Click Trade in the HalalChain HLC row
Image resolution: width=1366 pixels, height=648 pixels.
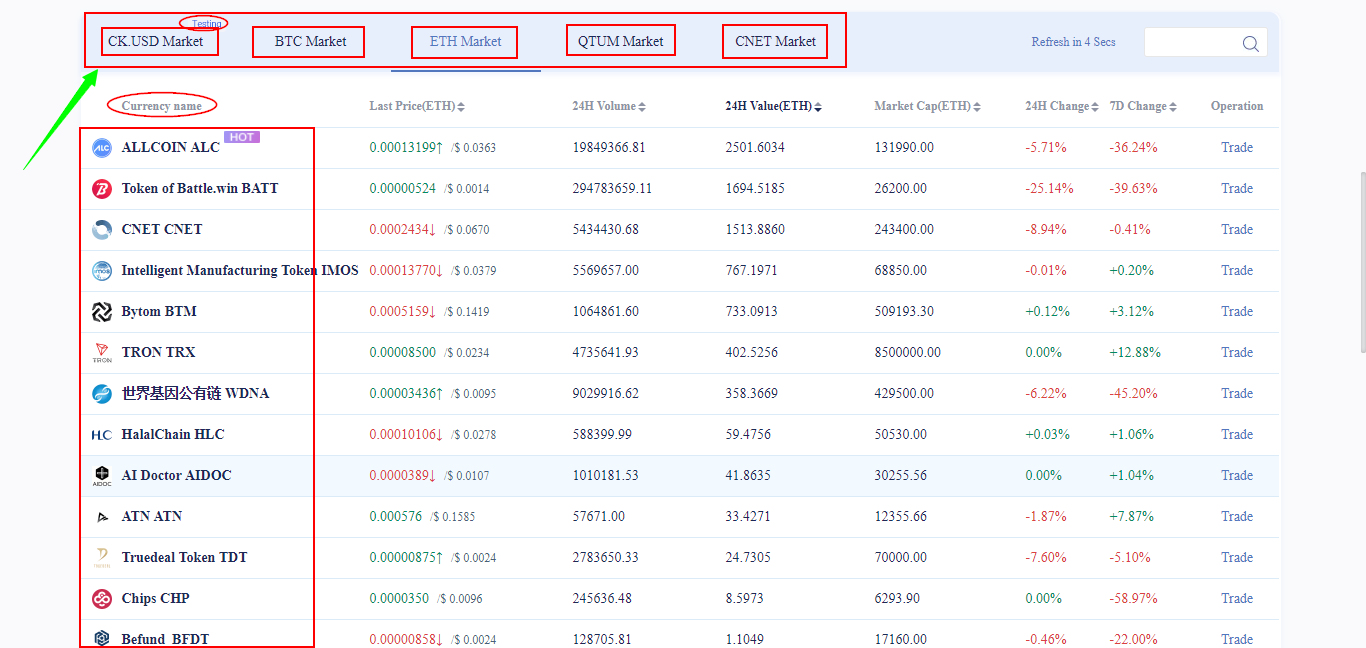[x=1237, y=434]
